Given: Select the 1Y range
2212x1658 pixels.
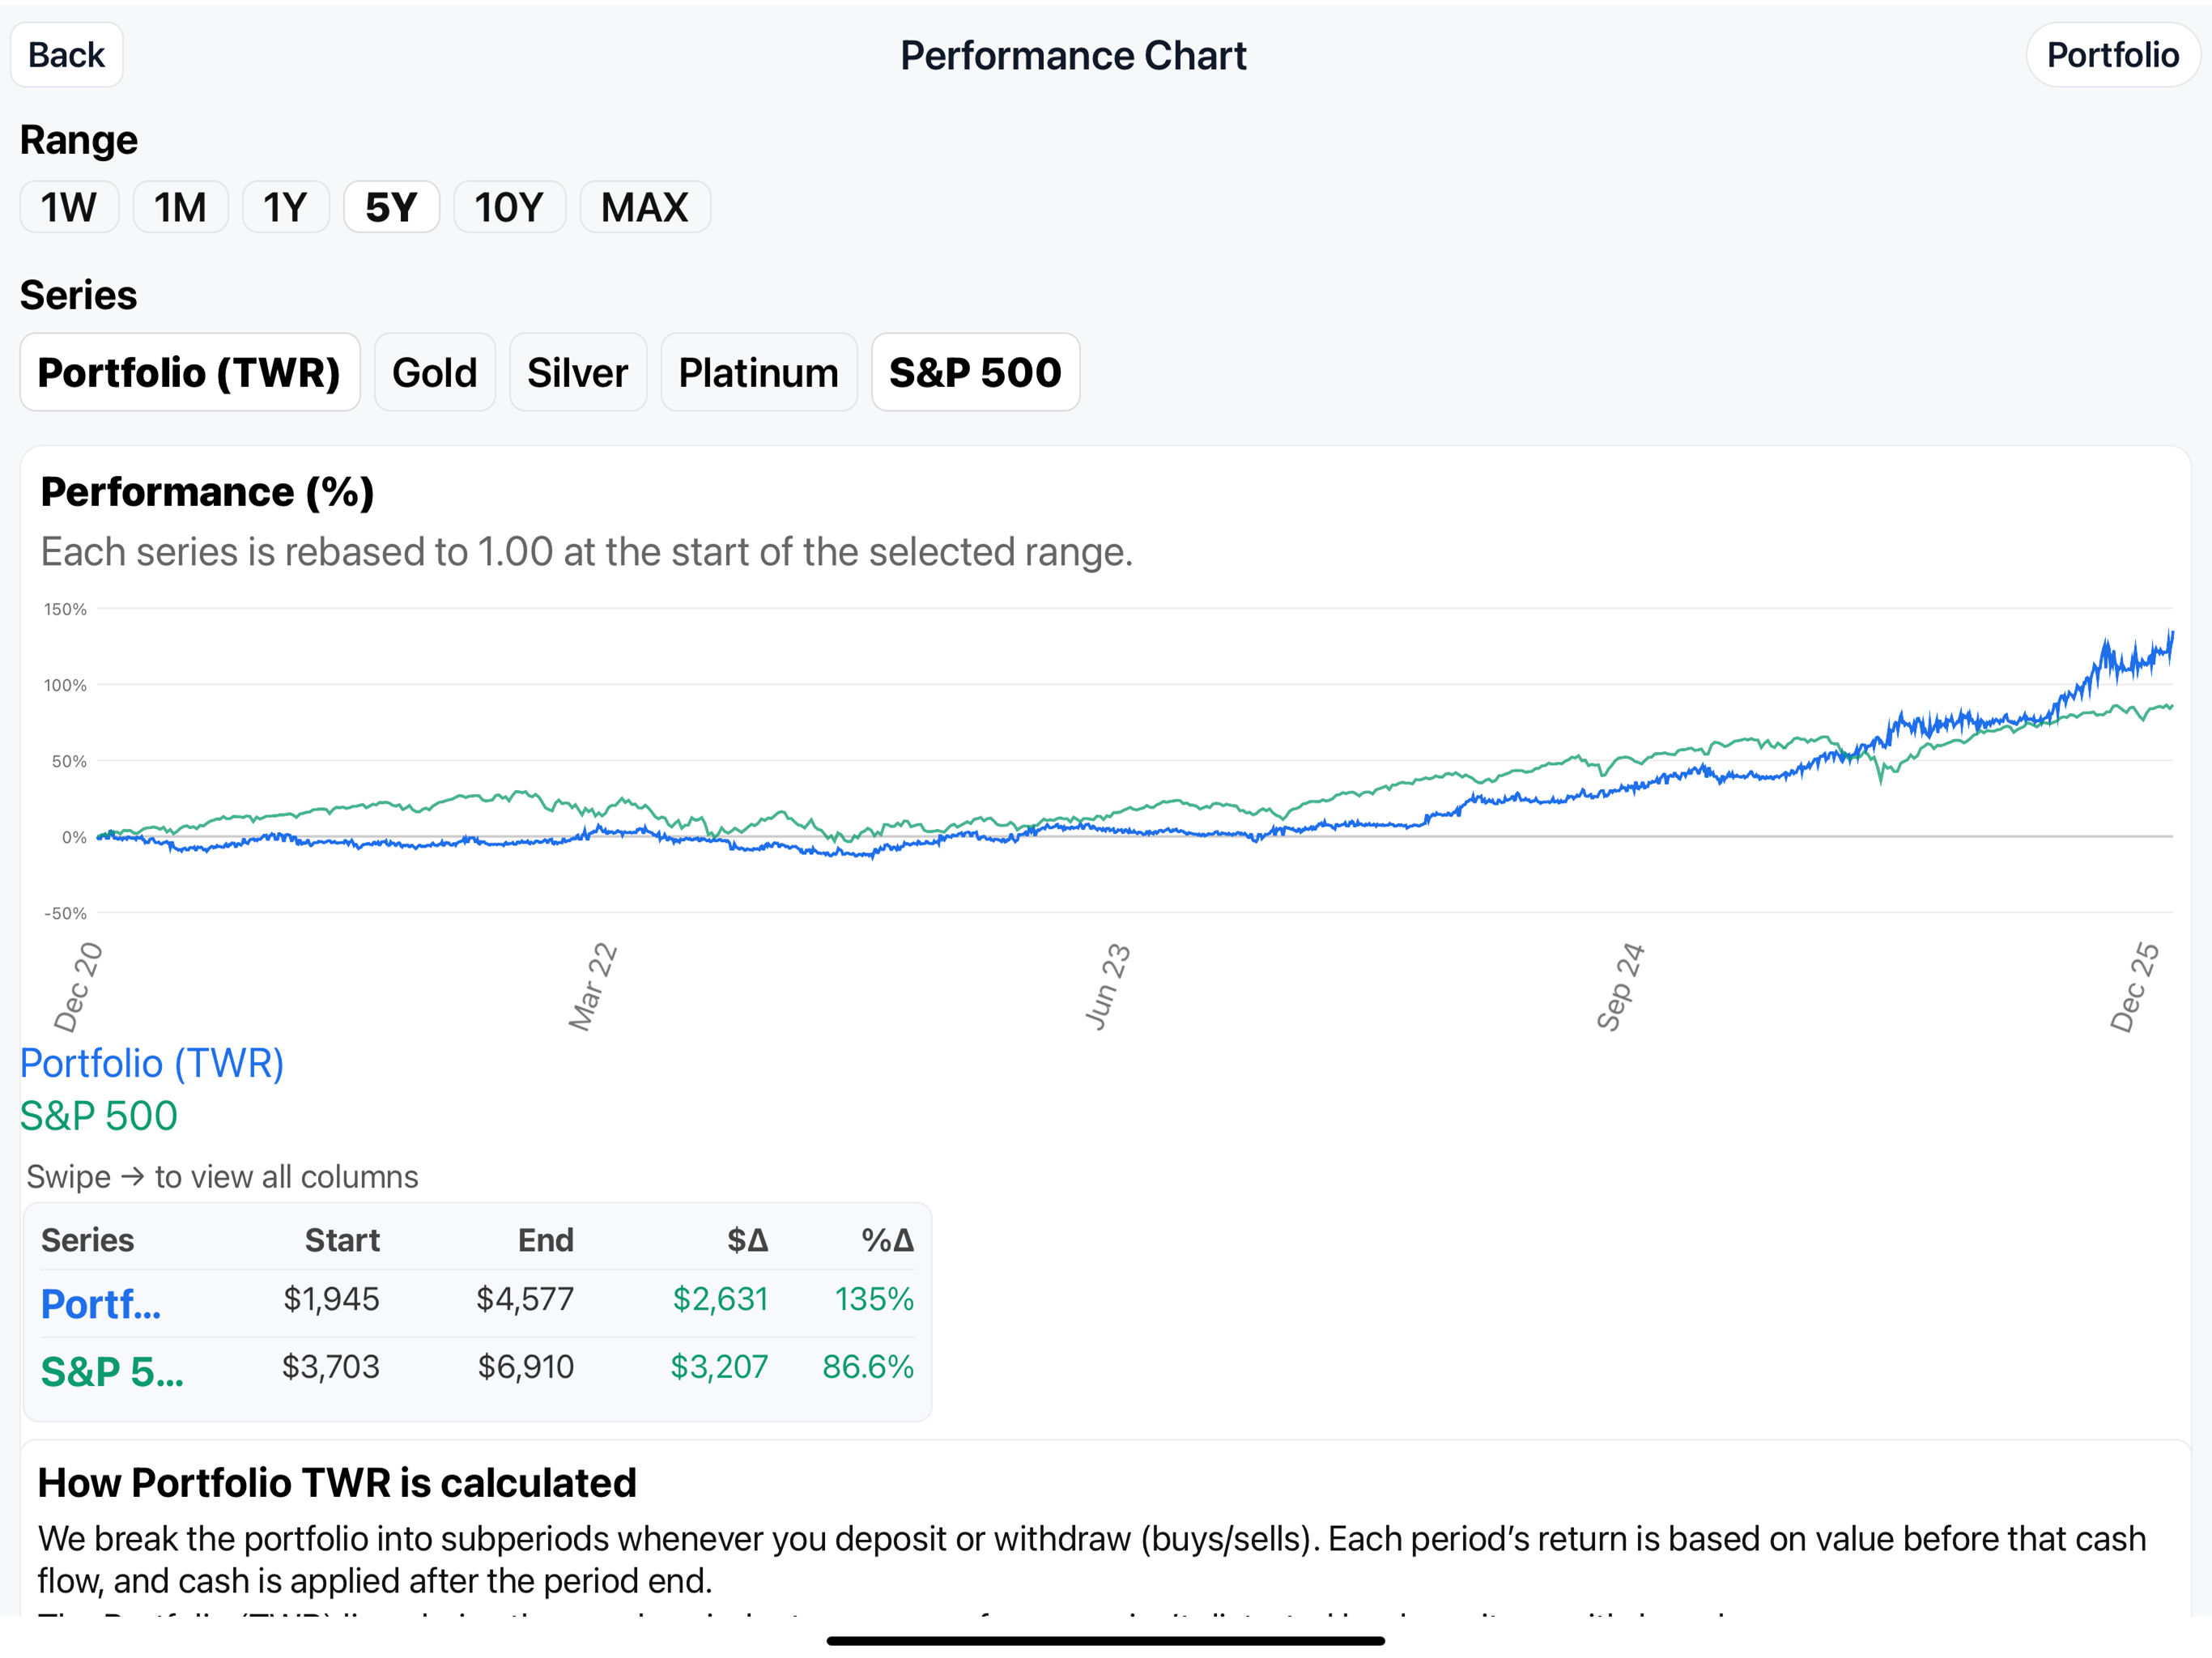Looking at the screenshot, I should tap(285, 207).
